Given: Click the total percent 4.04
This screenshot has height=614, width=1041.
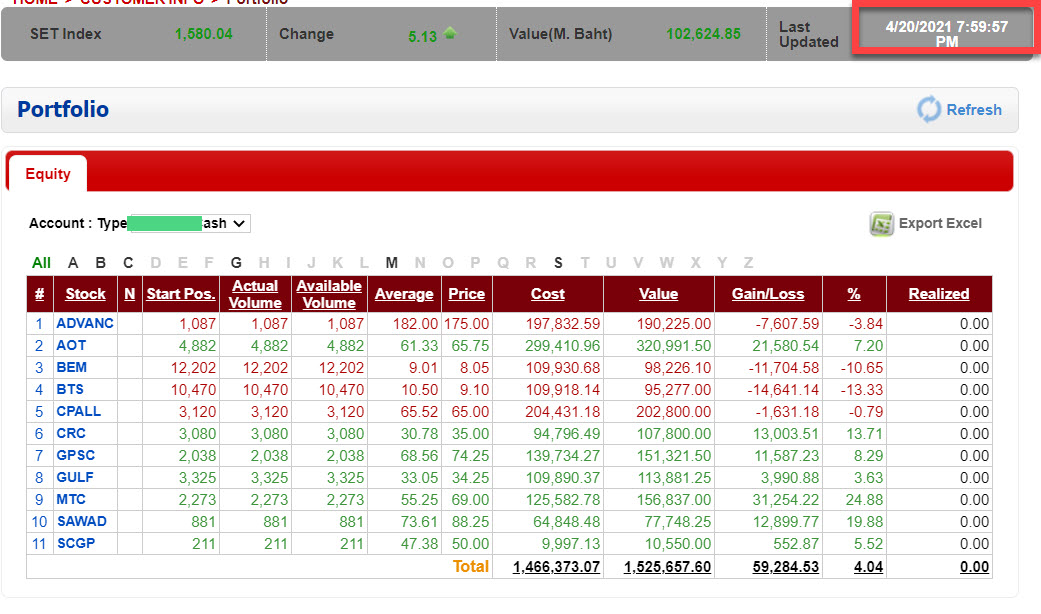Looking at the screenshot, I should click(868, 567).
